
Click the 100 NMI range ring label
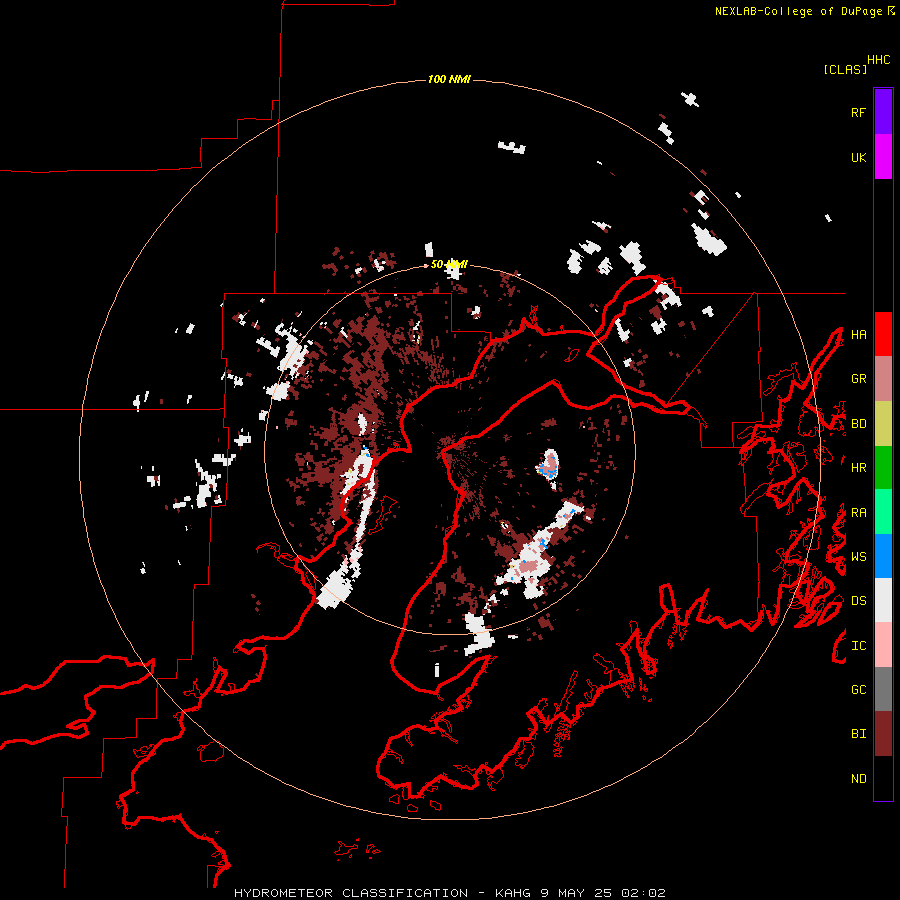point(449,79)
